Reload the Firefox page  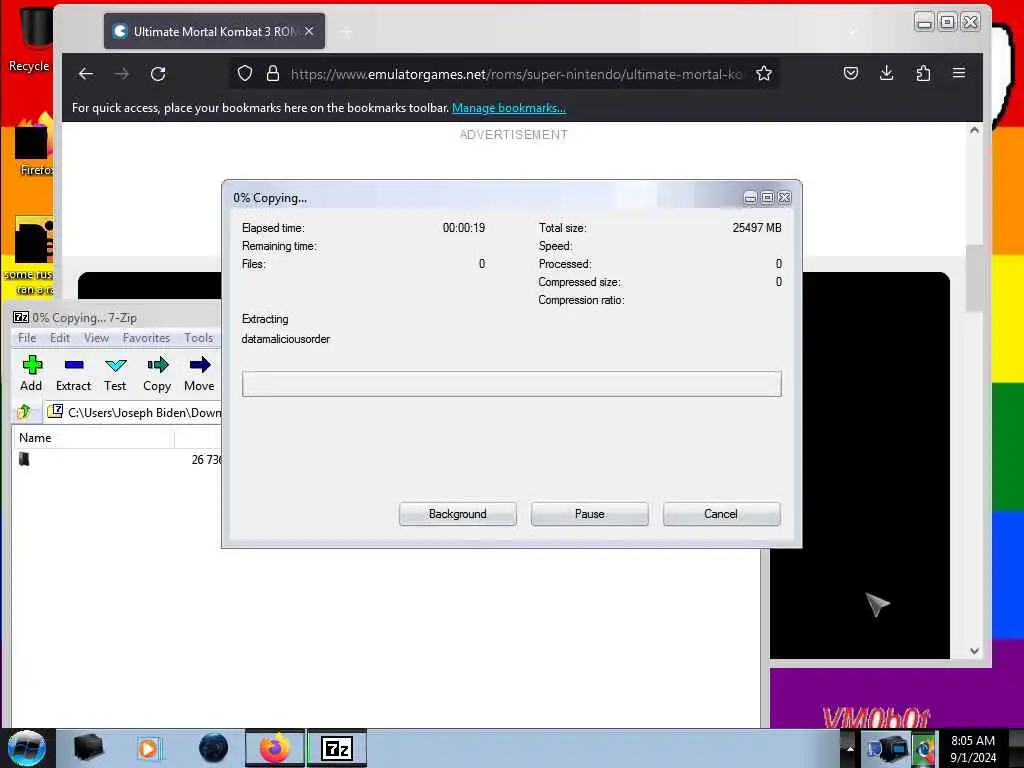[158, 74]
